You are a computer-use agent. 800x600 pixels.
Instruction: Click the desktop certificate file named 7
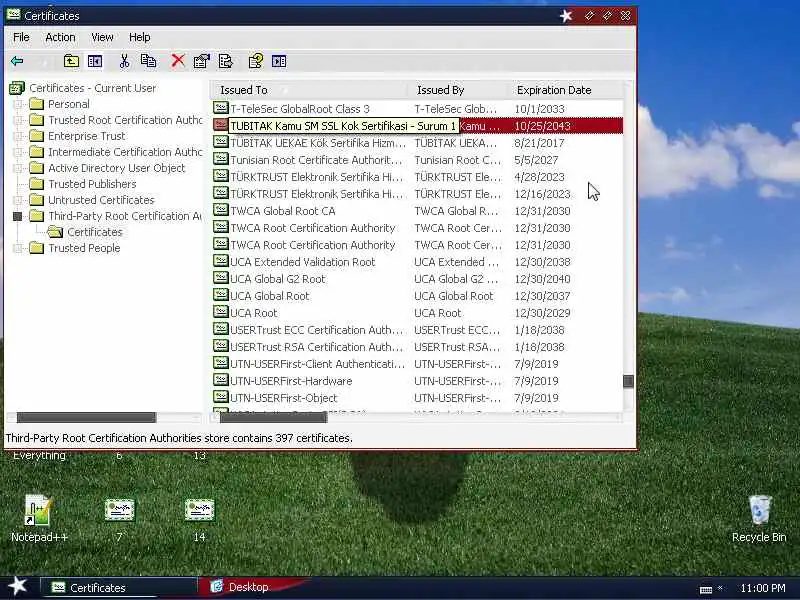point(119,510)
